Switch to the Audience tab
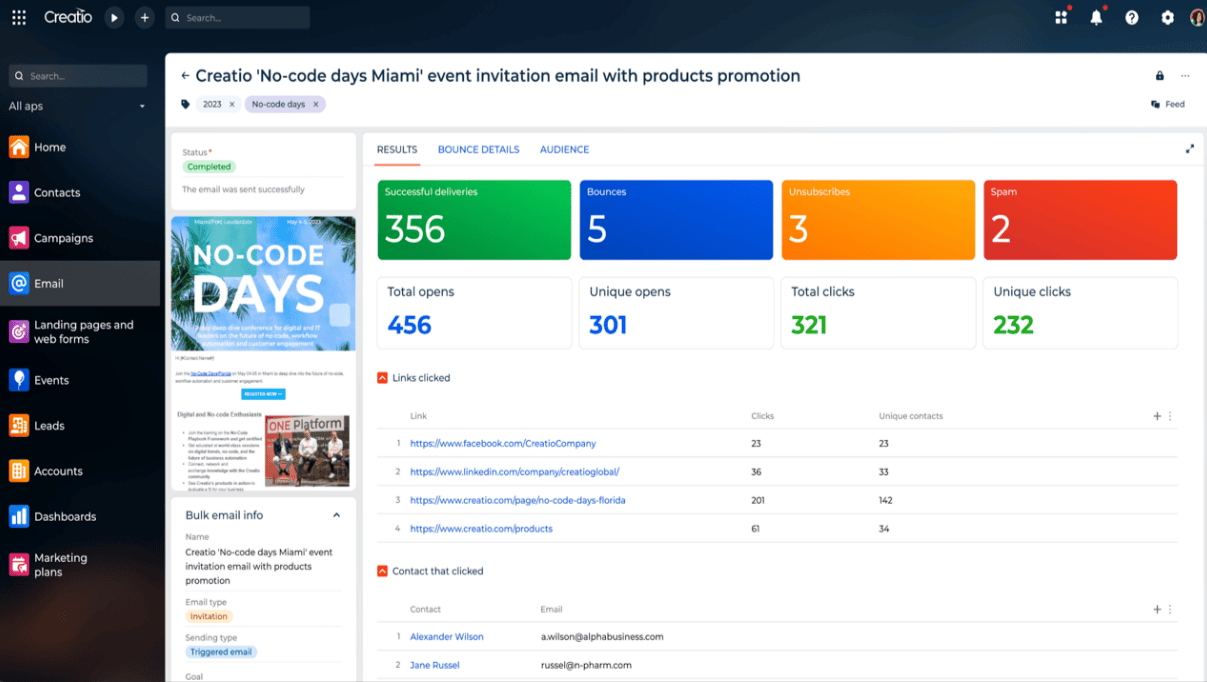This screenshot has width=1207, height=682. [565, 149]
